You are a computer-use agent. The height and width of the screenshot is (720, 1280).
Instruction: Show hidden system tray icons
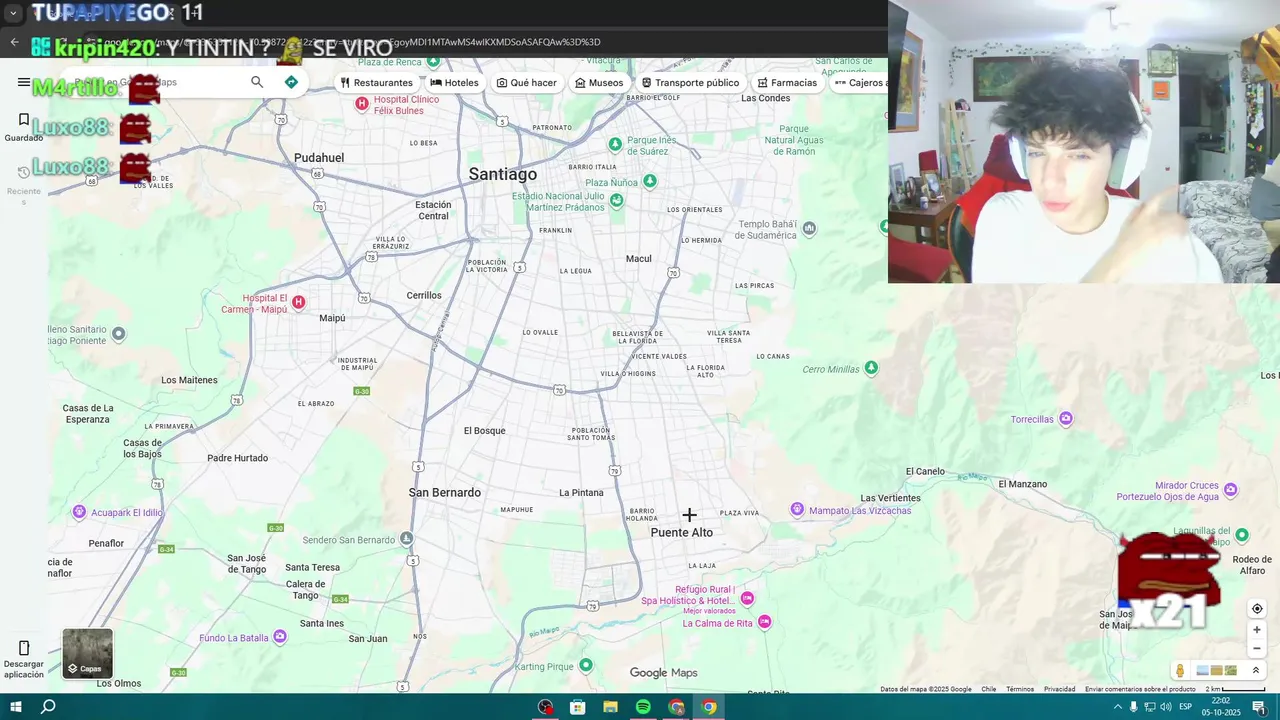(1118, 707)
